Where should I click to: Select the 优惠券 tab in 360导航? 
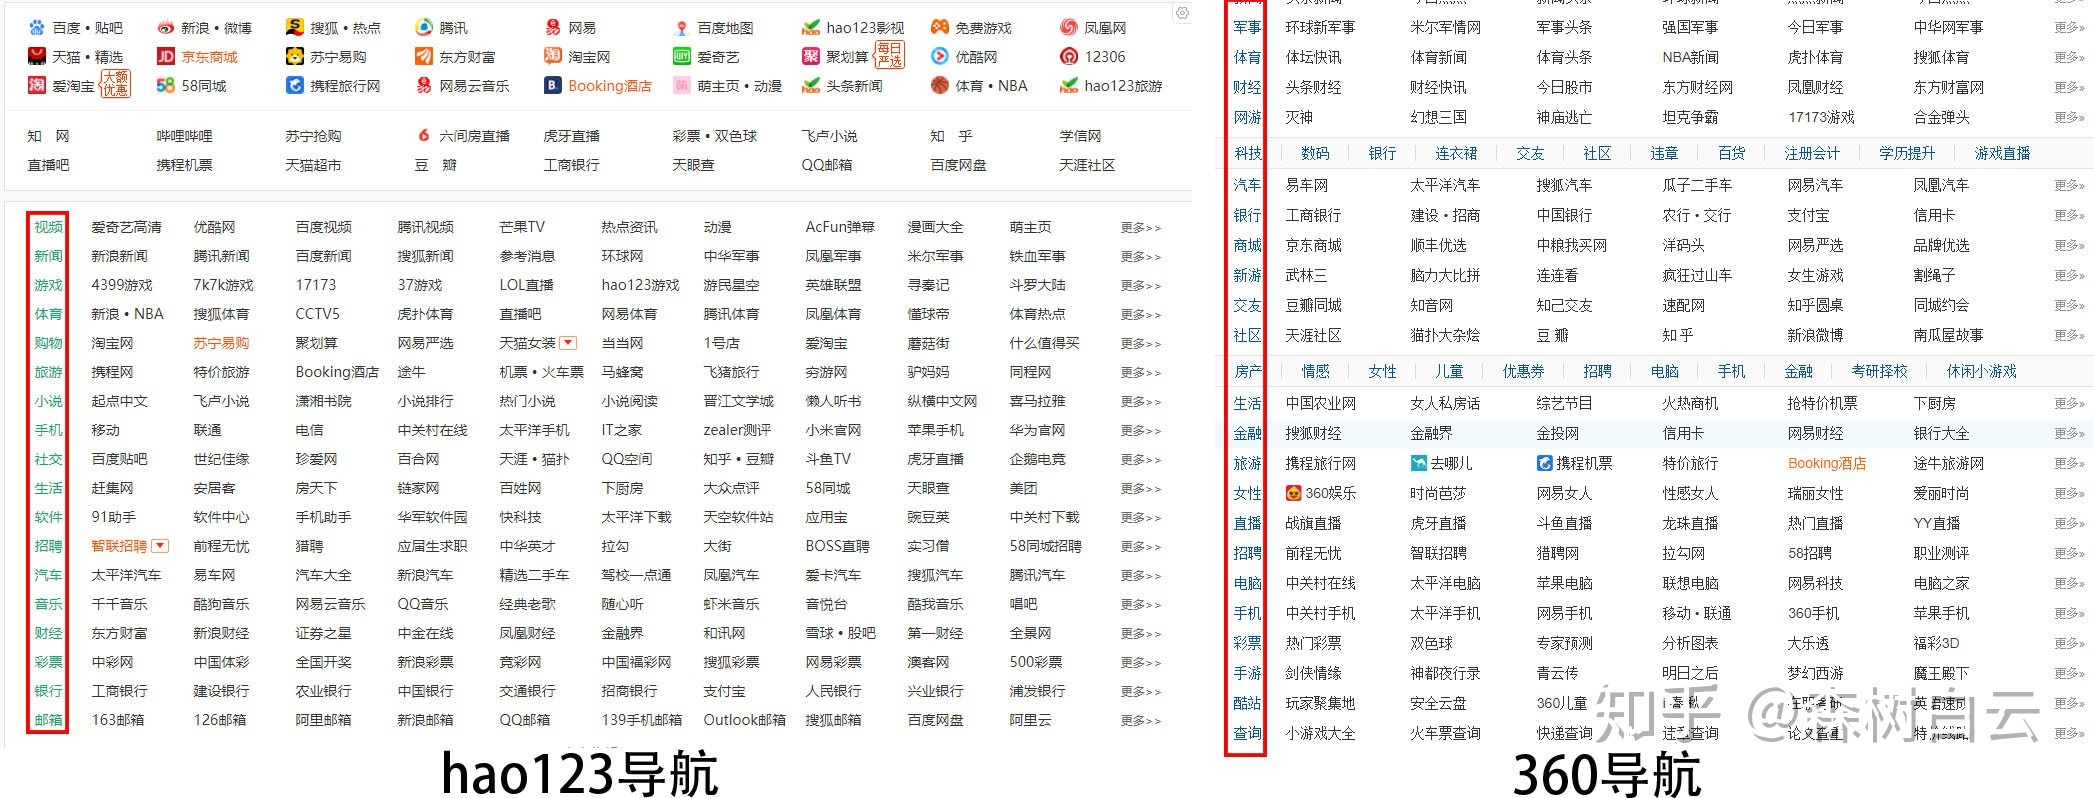[x=1523, y=371]
